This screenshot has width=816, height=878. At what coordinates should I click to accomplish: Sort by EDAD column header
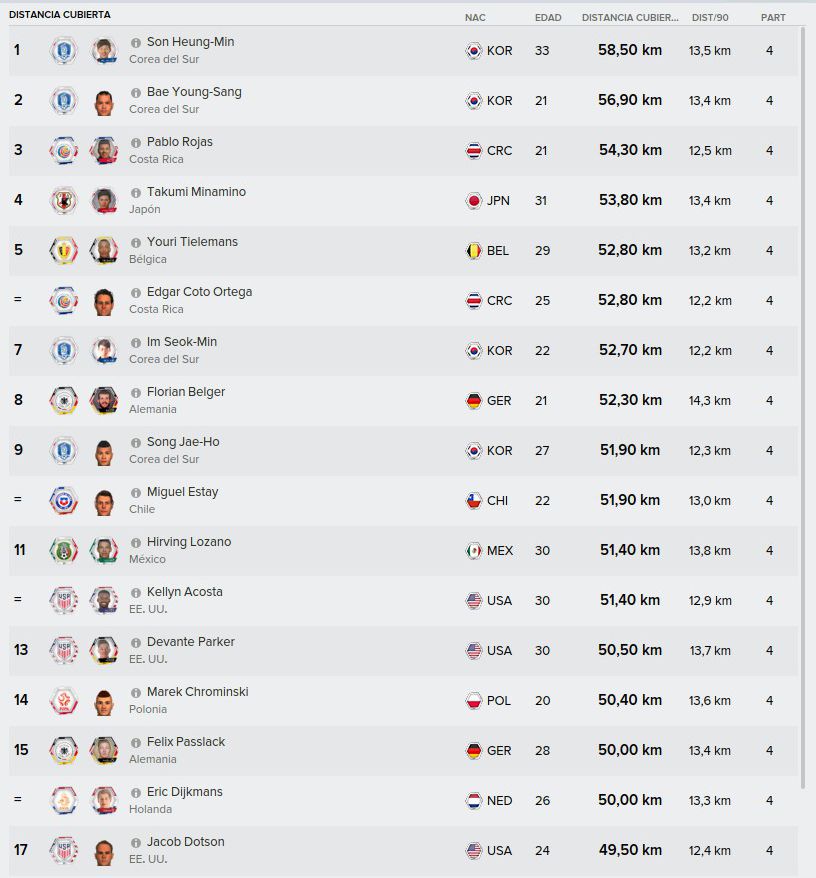click(x=548, y=17)
